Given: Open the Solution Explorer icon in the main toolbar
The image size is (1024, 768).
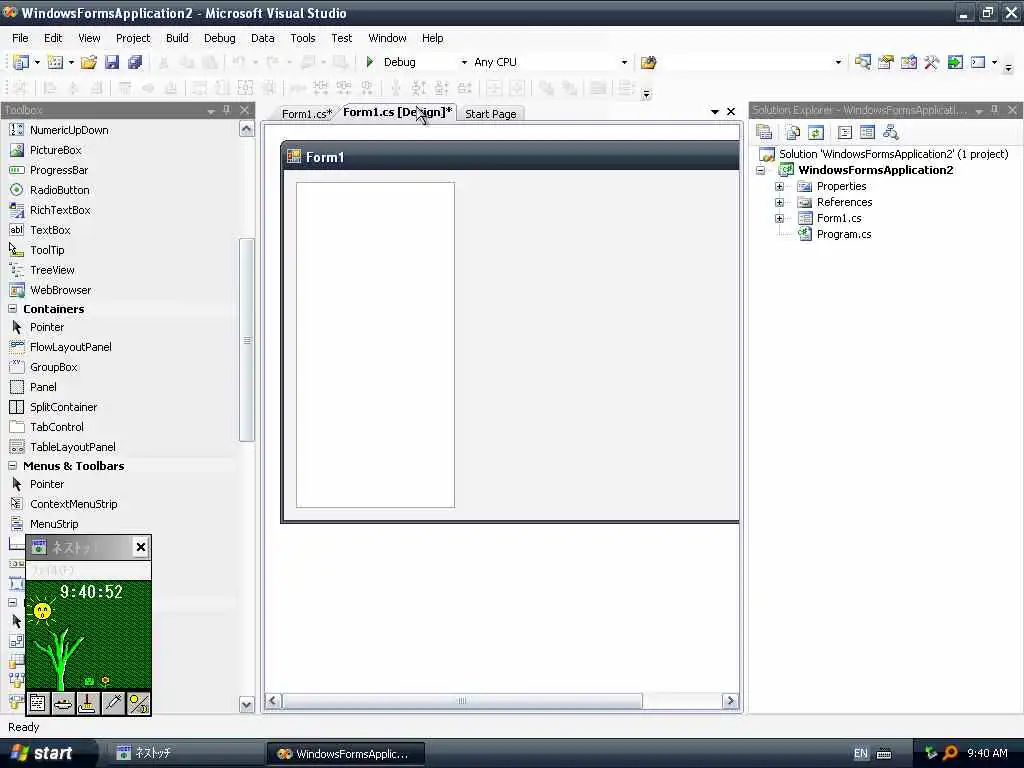Looking at the screenshot, I should (863, 62).
